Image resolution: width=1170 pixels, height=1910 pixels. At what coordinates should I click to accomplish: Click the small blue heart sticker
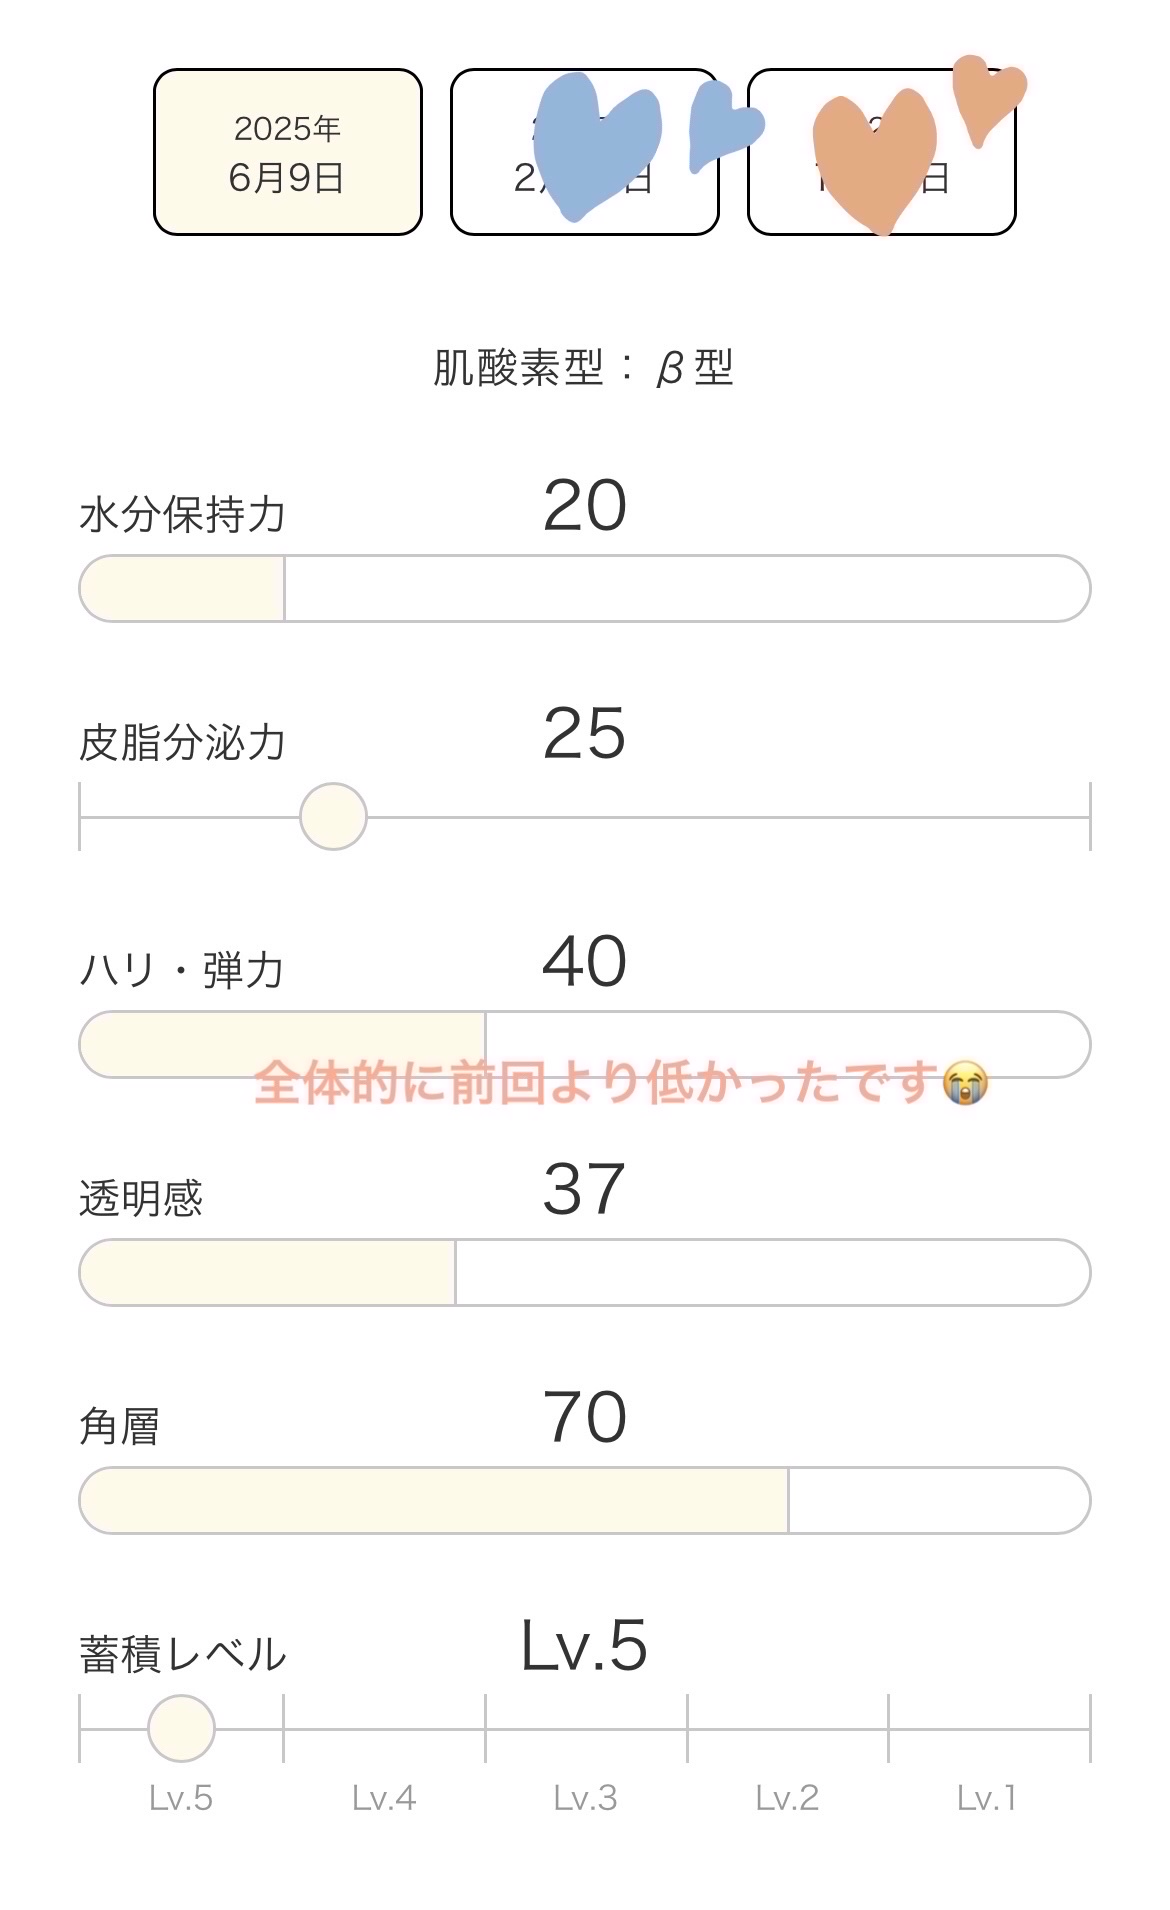coord(720,125)
